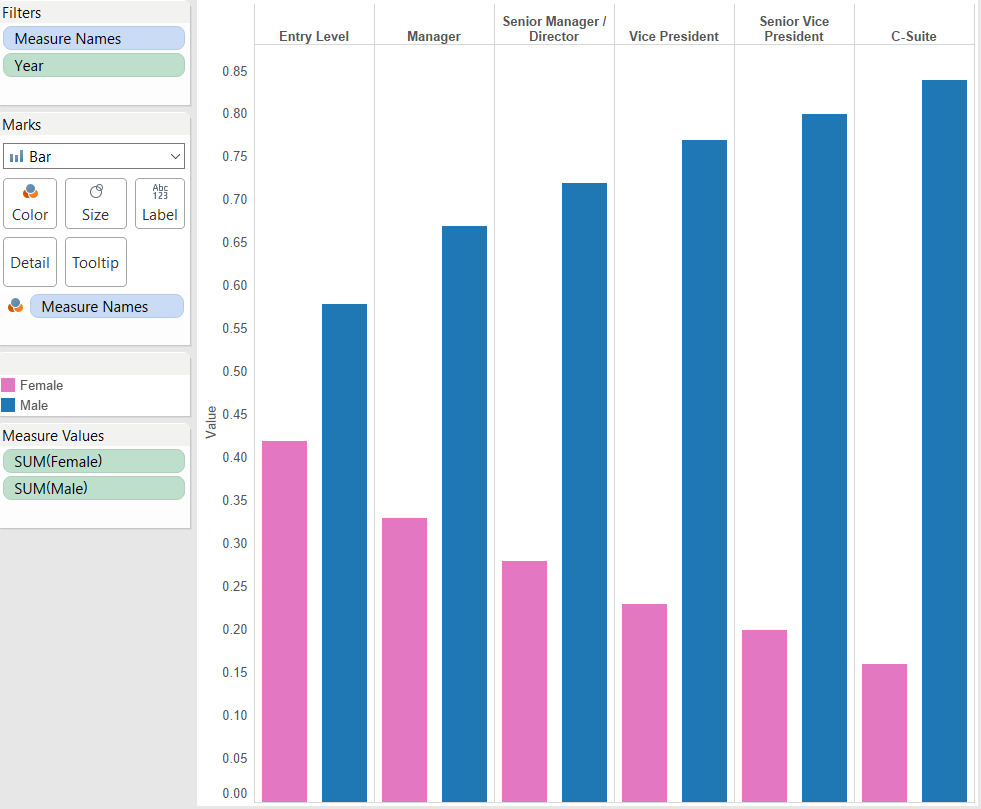Select the C-Suite male blue bar
This screenshot has height=809, width=981.
point(945,441)
